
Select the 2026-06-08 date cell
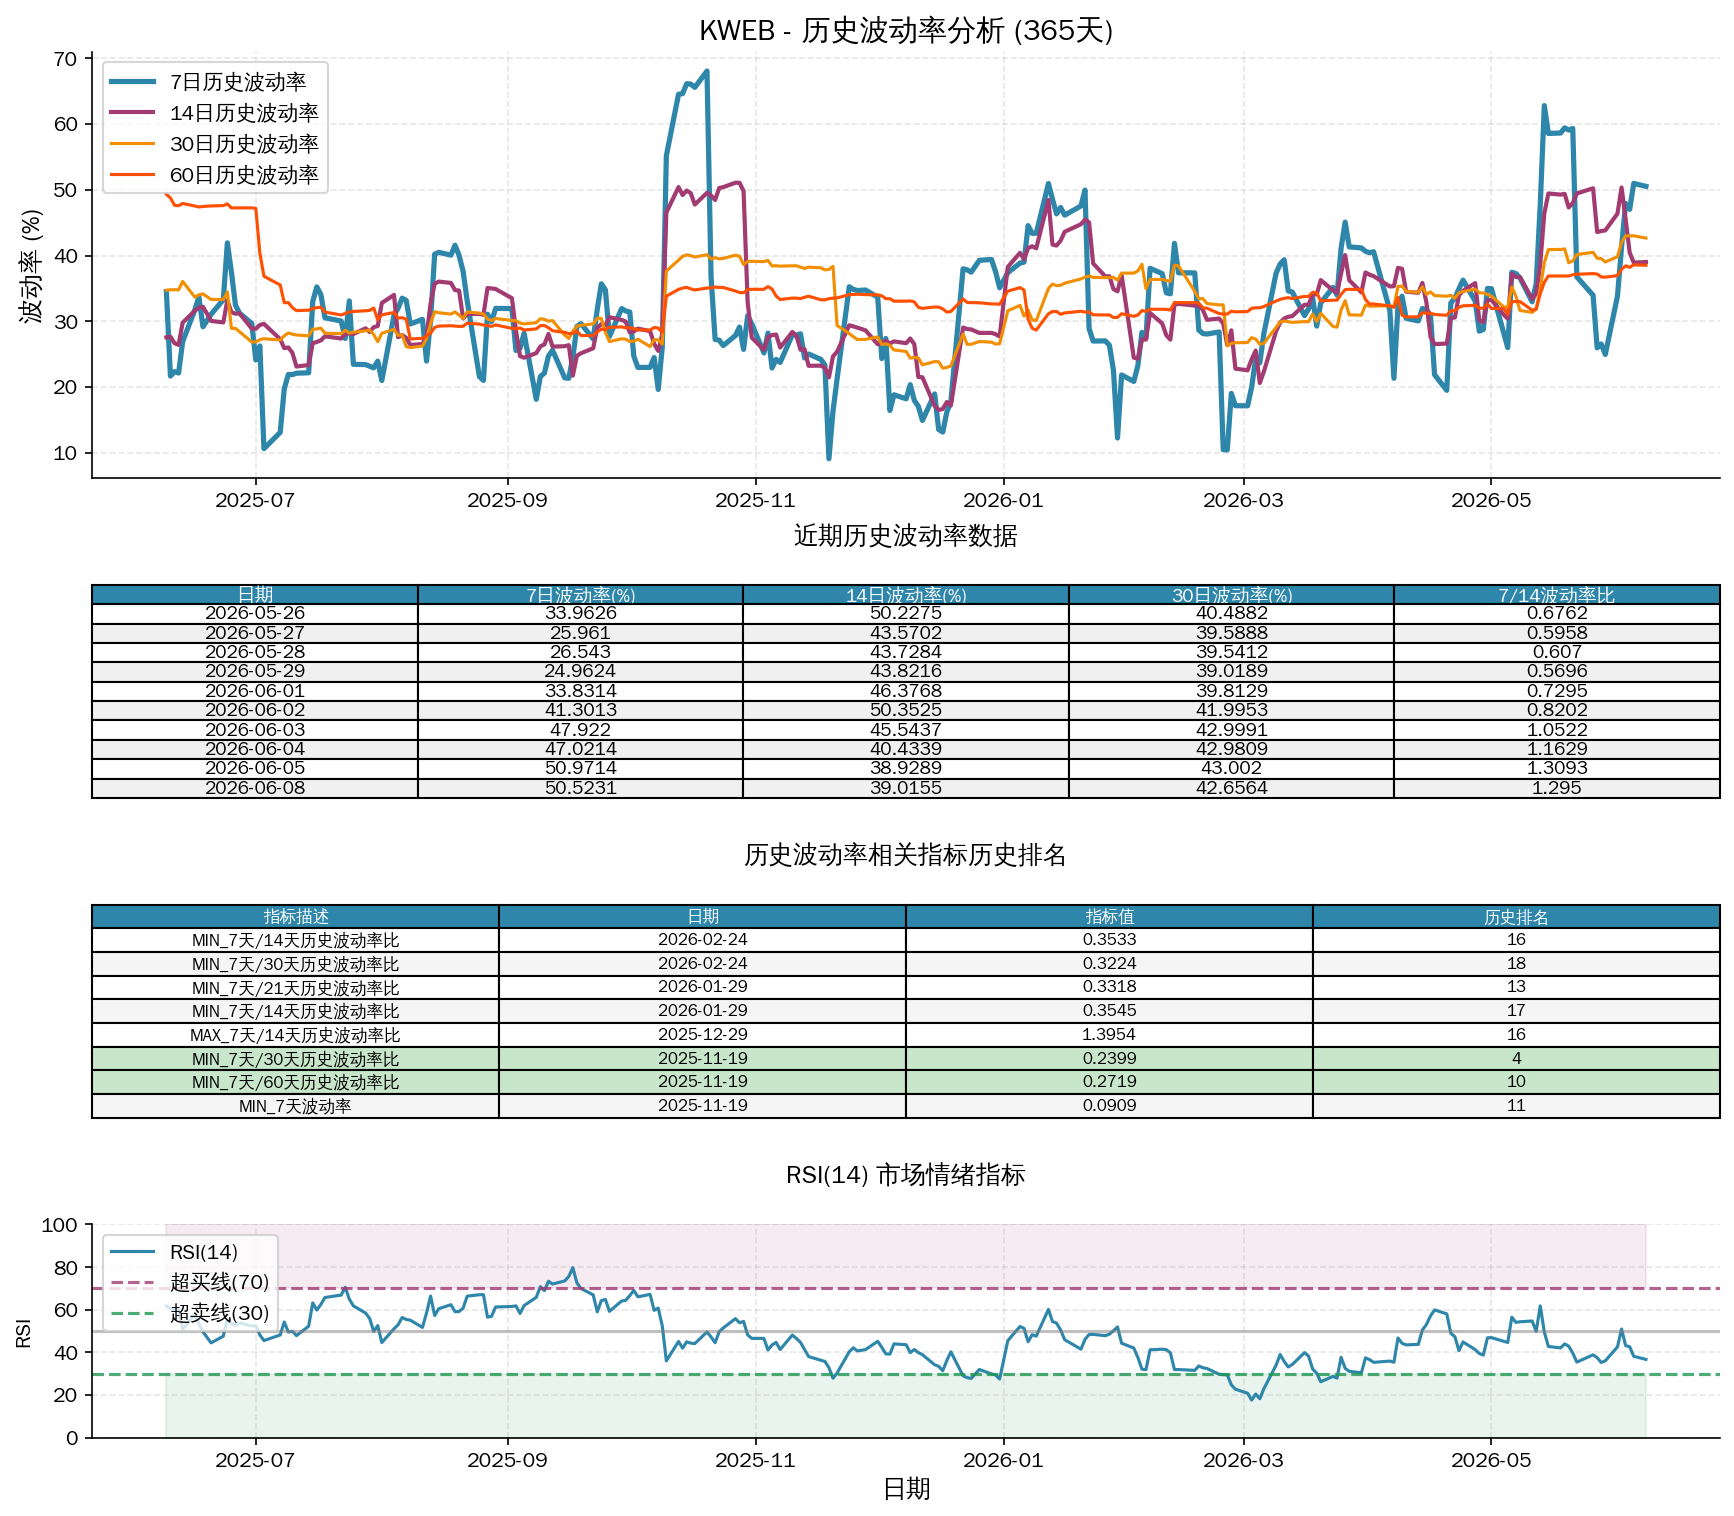tap(255, 788)
